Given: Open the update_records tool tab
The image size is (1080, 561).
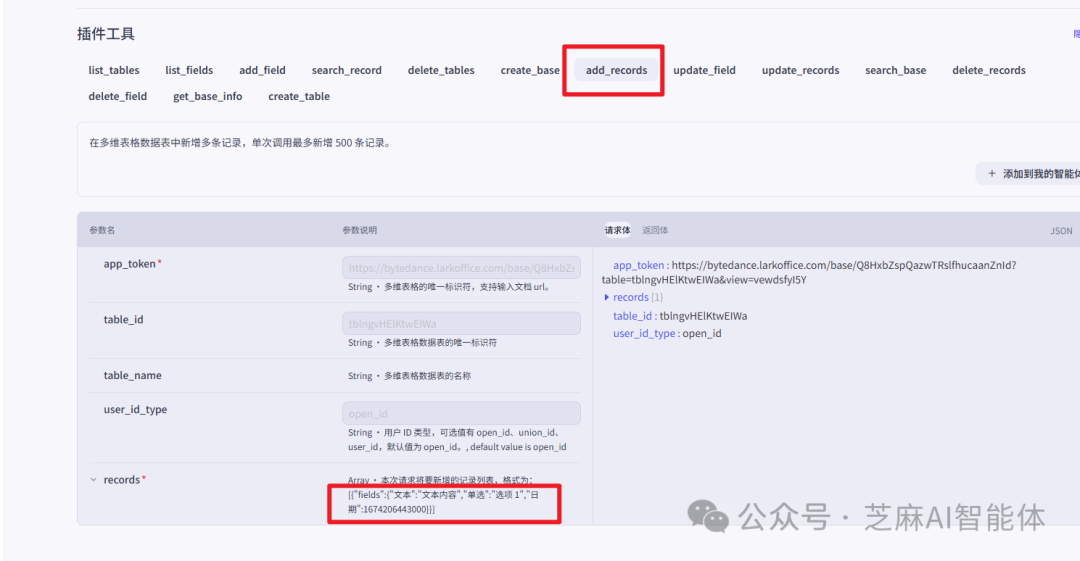Looking at the screenshot, I should point(800,70).
